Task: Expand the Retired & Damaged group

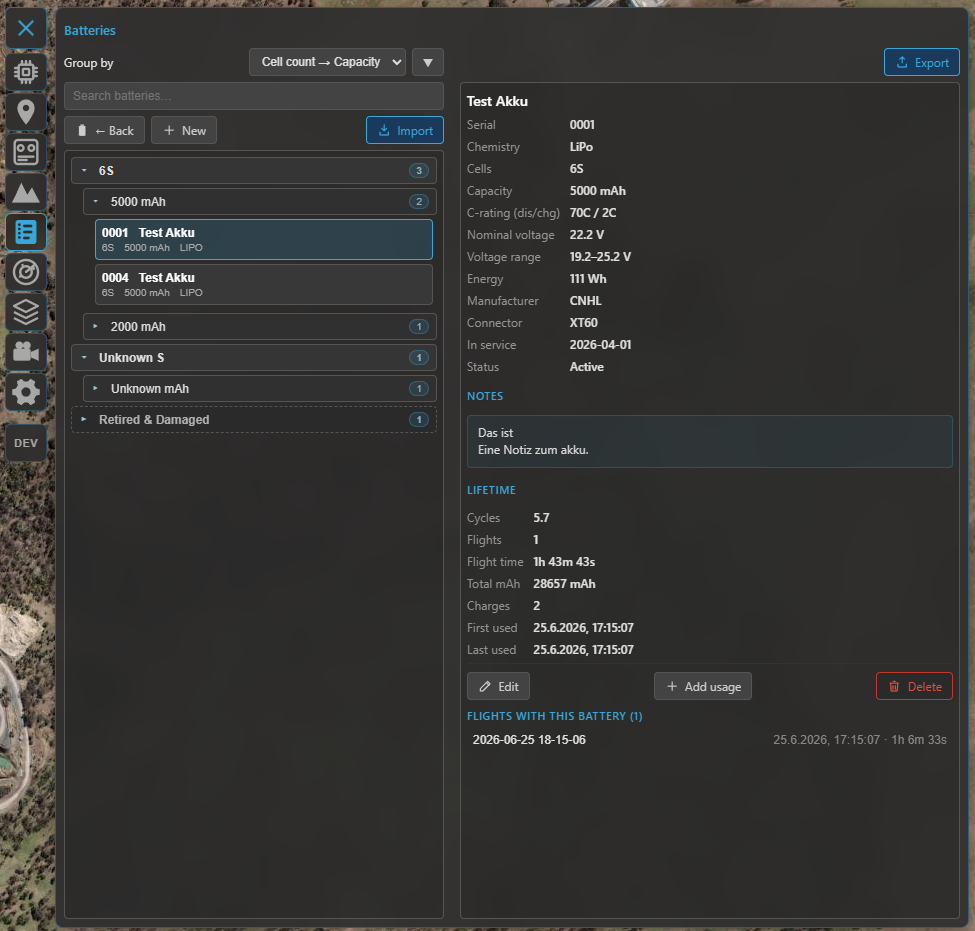Action: point(254,420)
